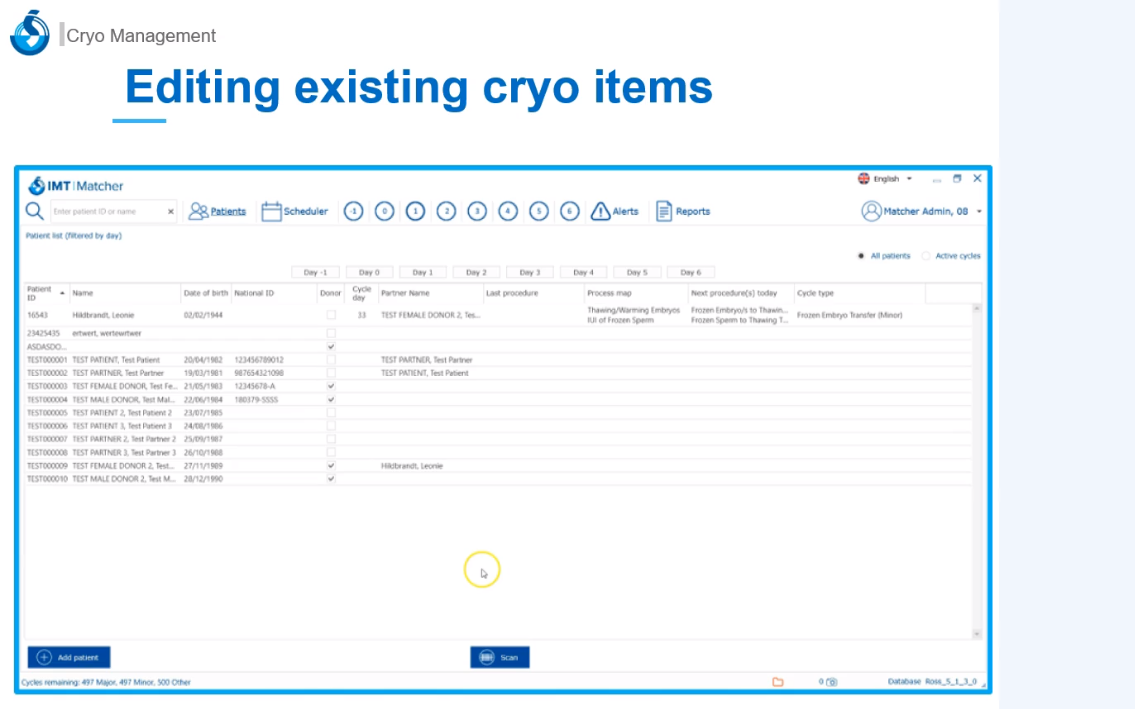Clear the patient search box
Viewport: 1135px width, 709px height.
(x=171, y=212)
